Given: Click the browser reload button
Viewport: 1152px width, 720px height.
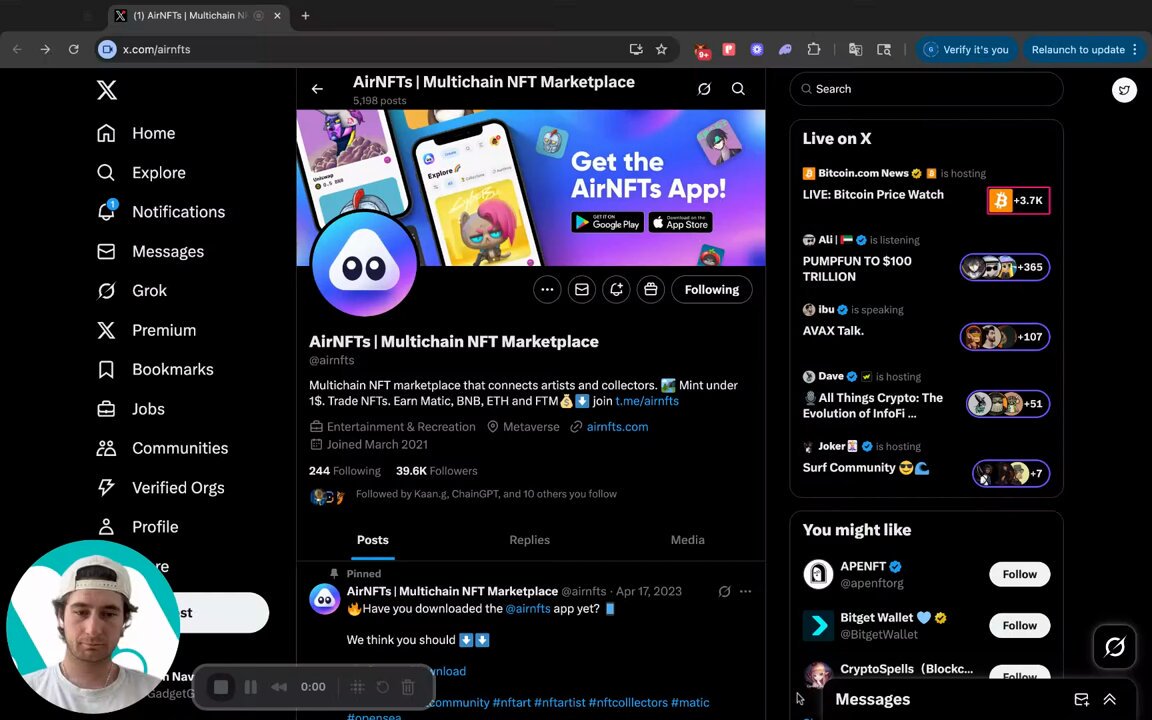Looking at the screenshot, I should (x=73, y=49).
